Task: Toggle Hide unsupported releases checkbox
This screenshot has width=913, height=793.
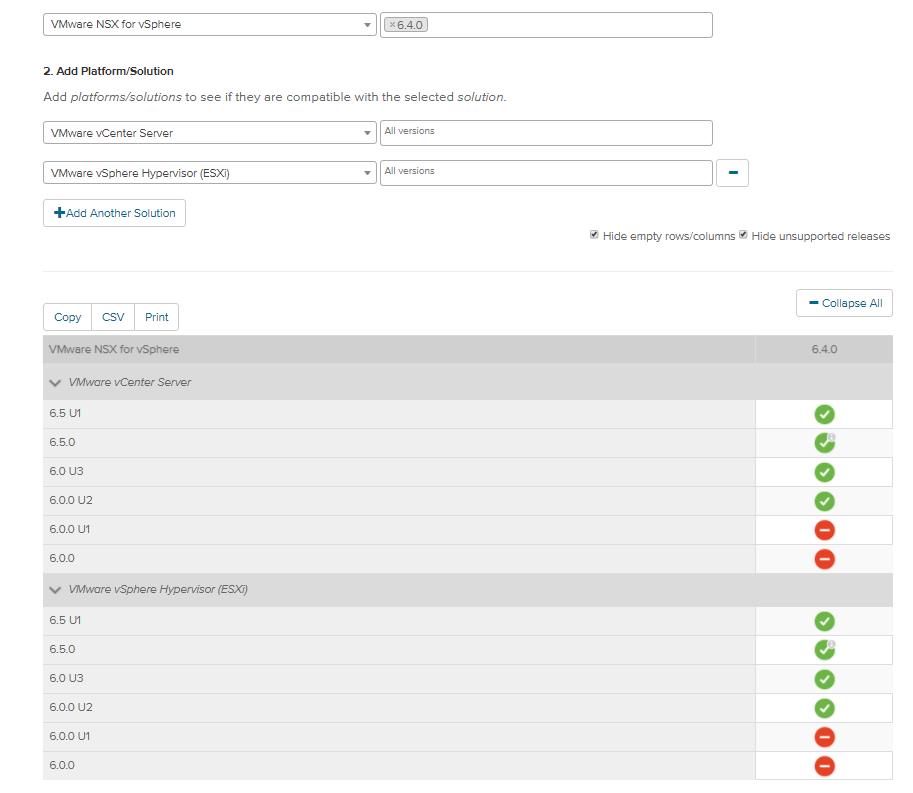Action: (743, 235)
